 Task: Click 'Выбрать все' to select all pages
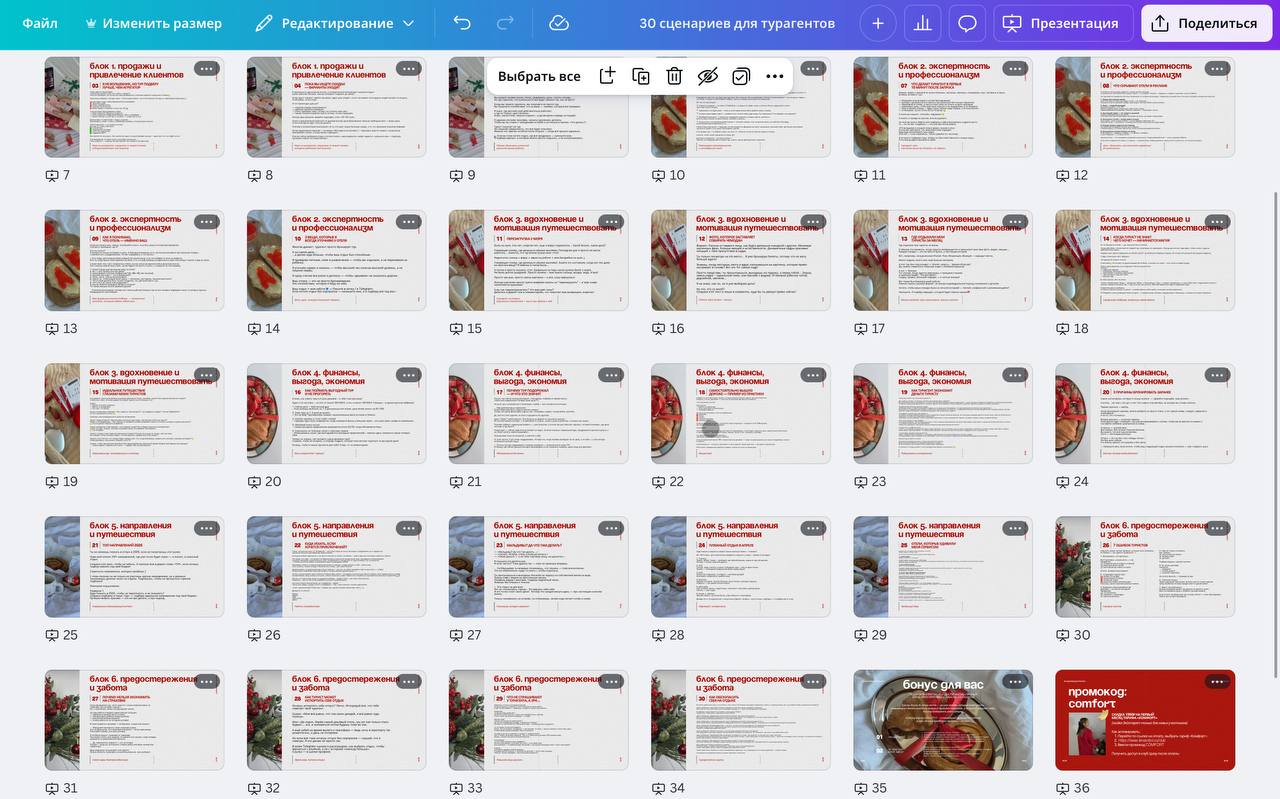pos(539,76)
